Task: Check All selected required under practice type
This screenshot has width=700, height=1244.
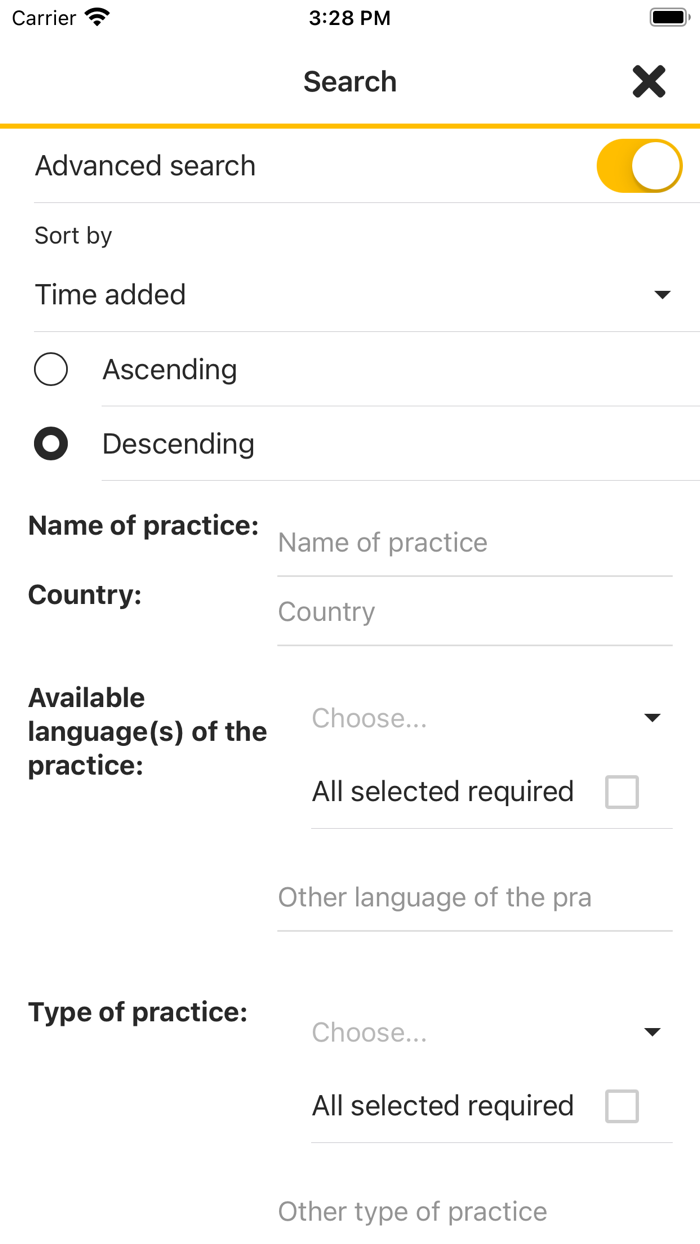Action: 622,1107
